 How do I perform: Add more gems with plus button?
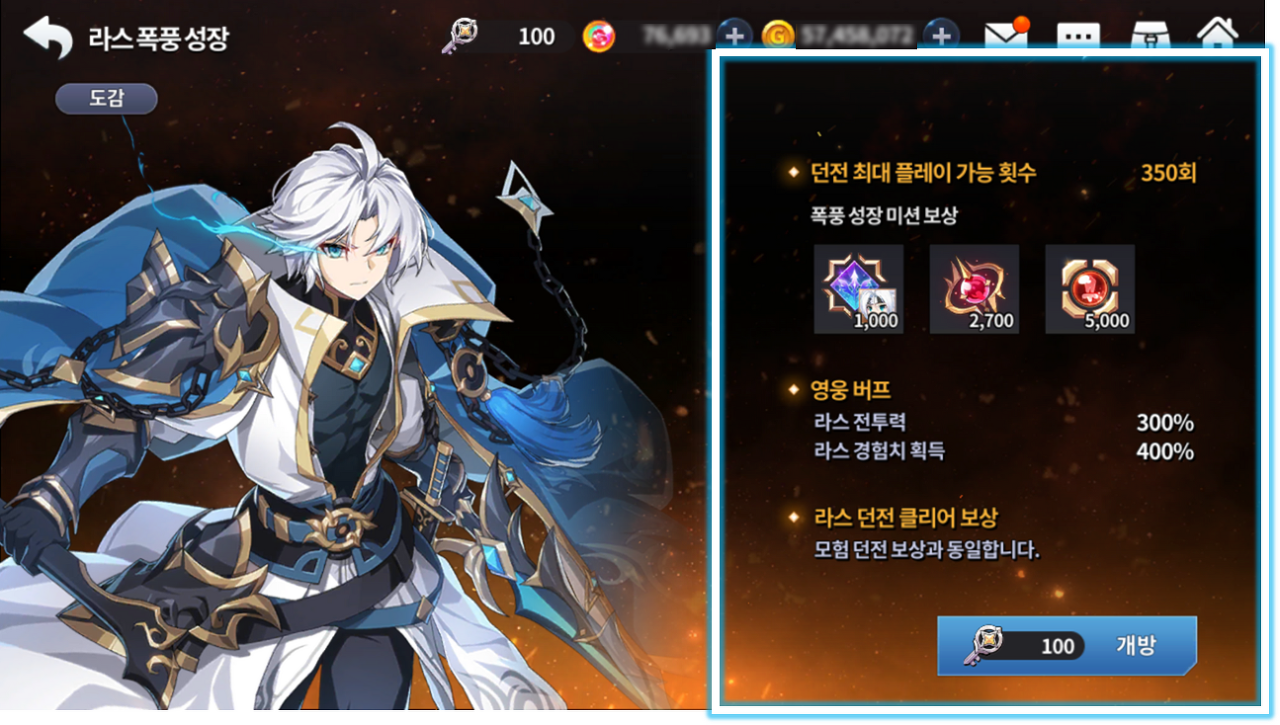point(735,37)
